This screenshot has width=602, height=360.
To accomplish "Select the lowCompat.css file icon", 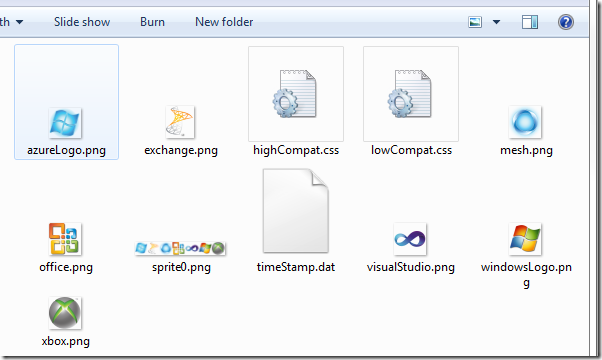I will click(x=411, y=94).
